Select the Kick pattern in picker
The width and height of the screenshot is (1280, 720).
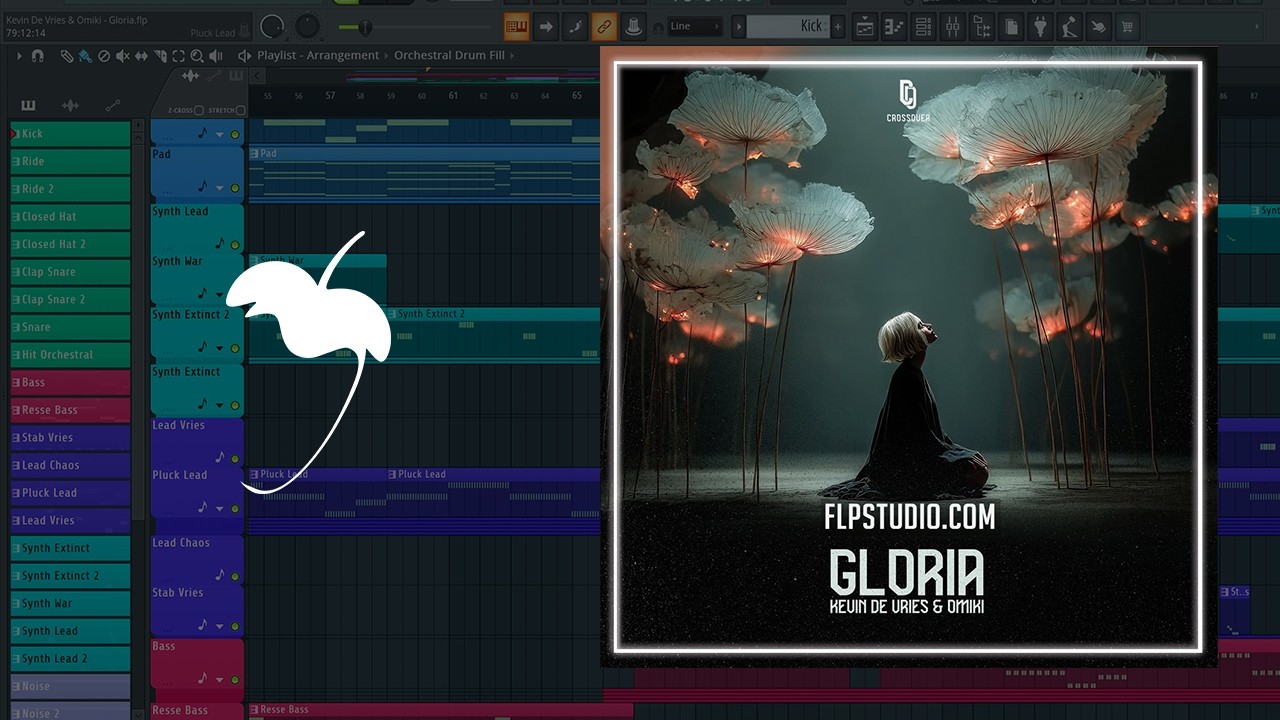click(70, 133)
